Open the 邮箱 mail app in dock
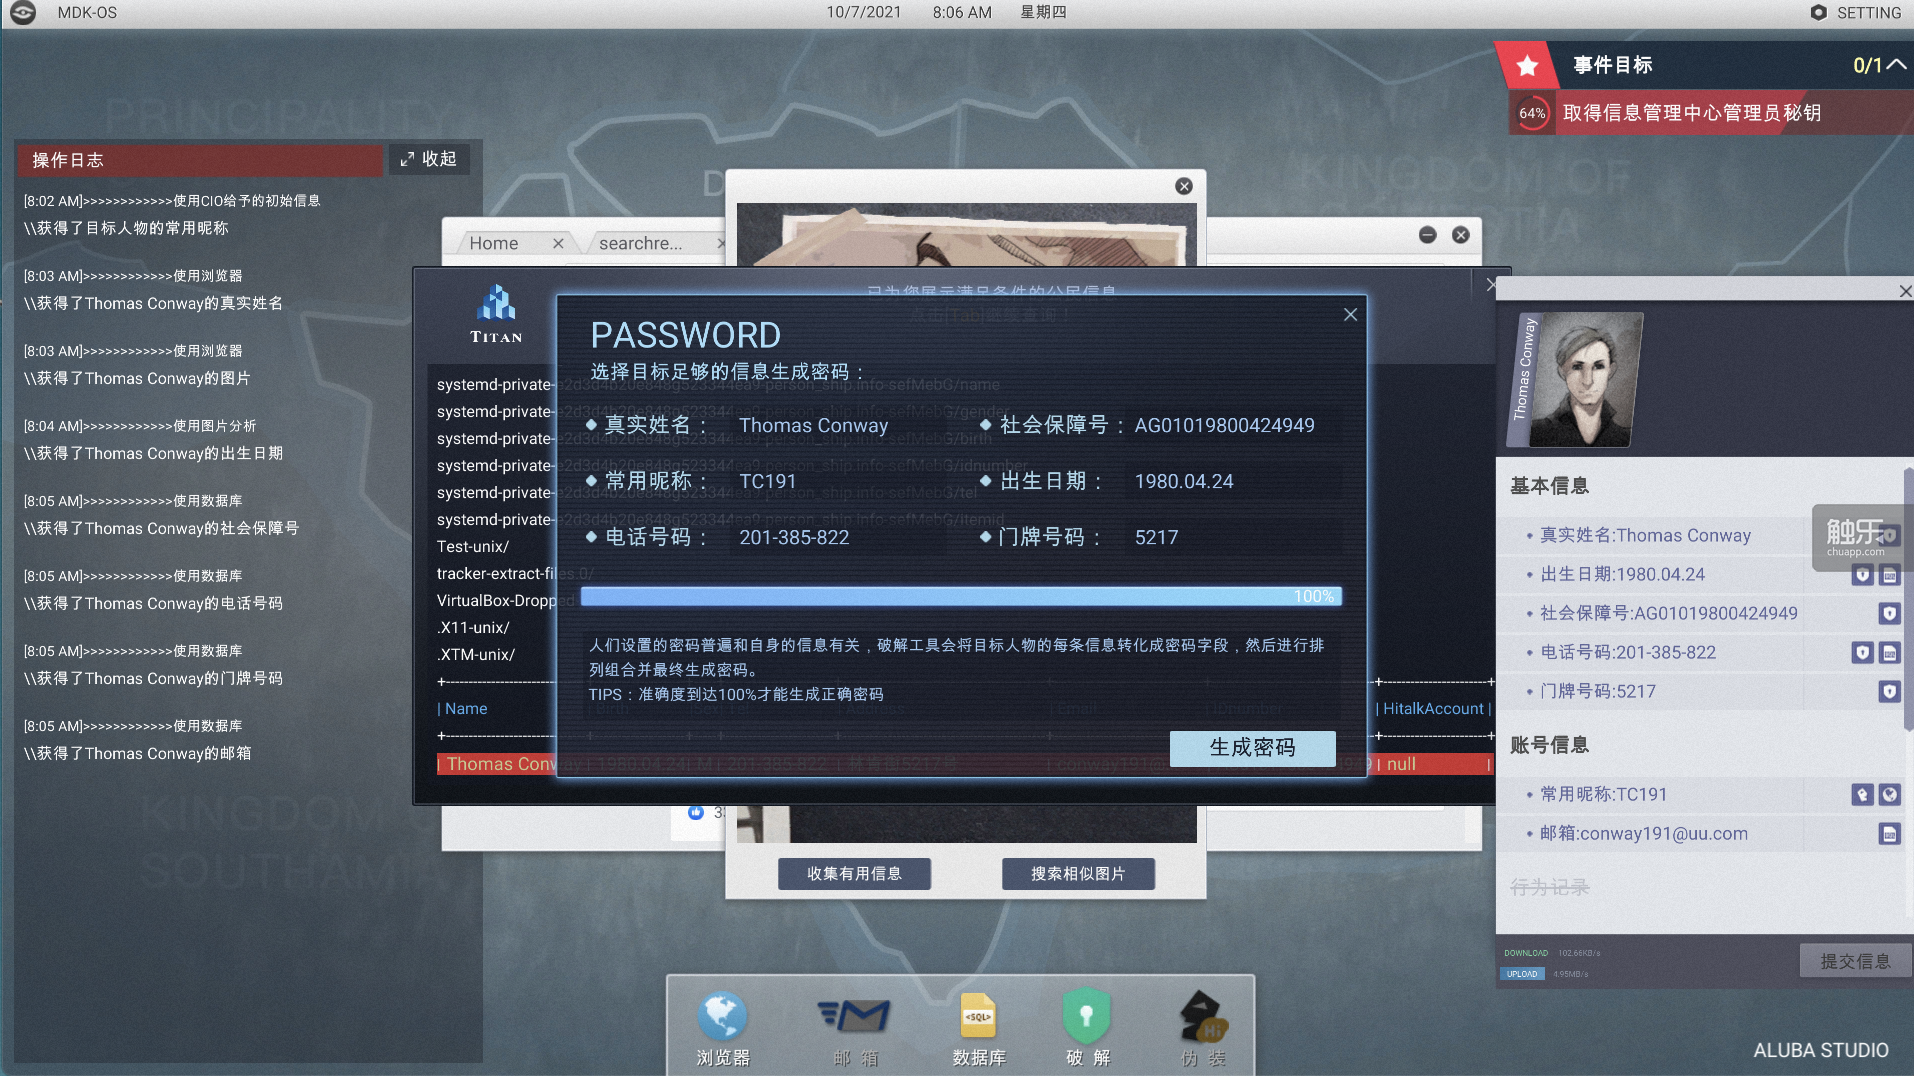This screenshot has height=1076, width=1914. coord(855,1027)
